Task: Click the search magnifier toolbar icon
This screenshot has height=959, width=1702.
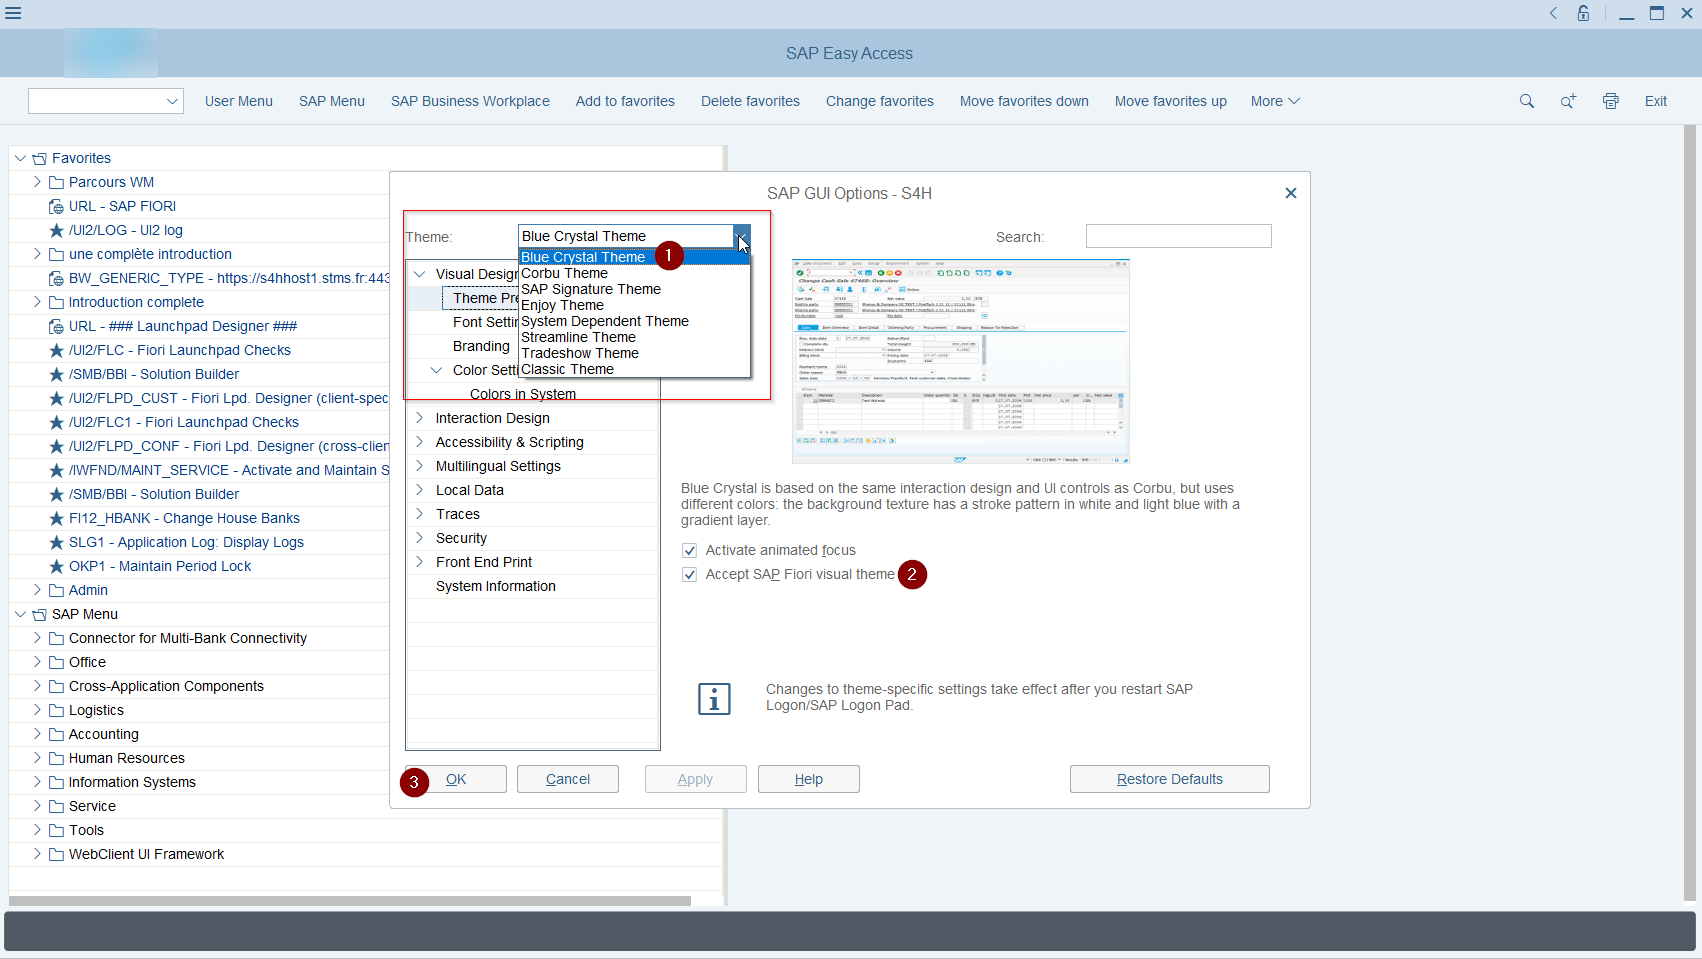Action: (x=1526, y=101)
